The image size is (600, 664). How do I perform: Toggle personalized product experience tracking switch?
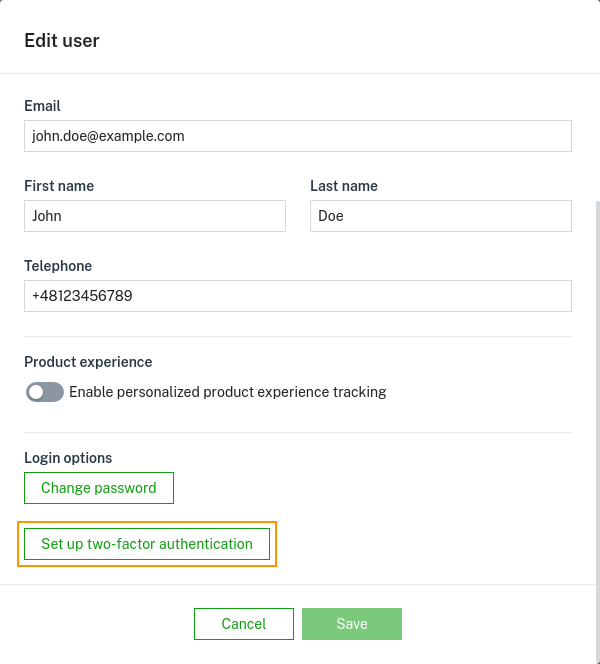coord(45,392)
